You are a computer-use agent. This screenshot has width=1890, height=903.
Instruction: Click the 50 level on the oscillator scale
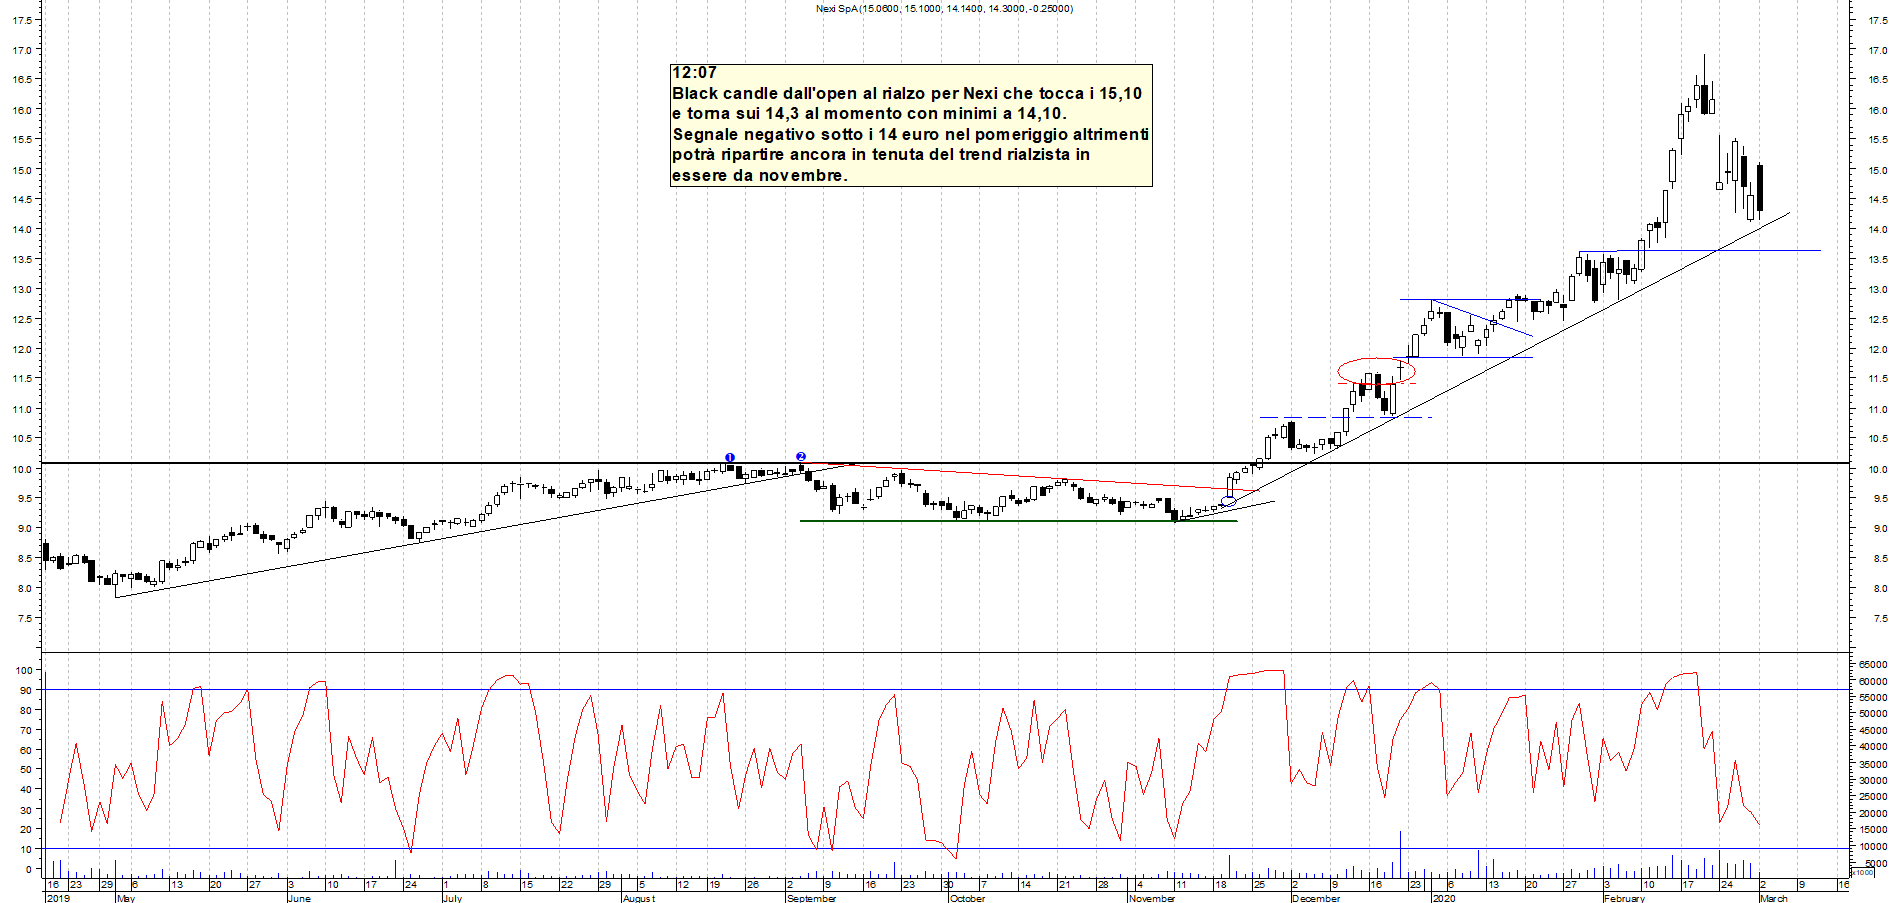[x=27, y=769]
